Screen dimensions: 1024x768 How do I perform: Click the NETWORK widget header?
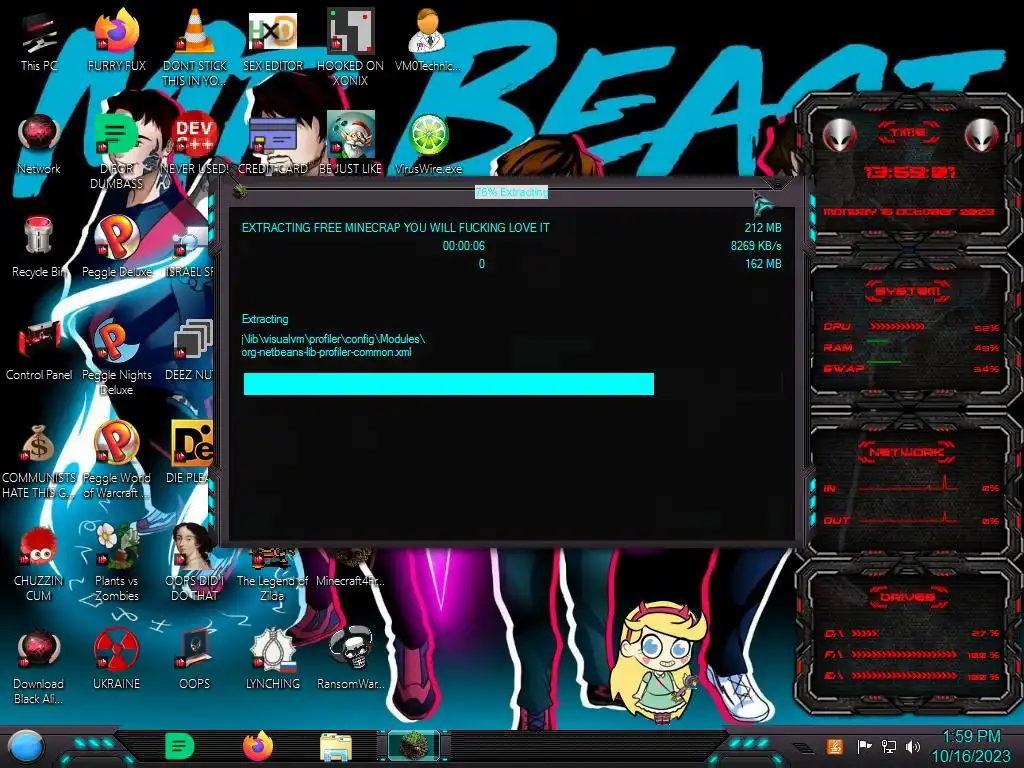906,451
